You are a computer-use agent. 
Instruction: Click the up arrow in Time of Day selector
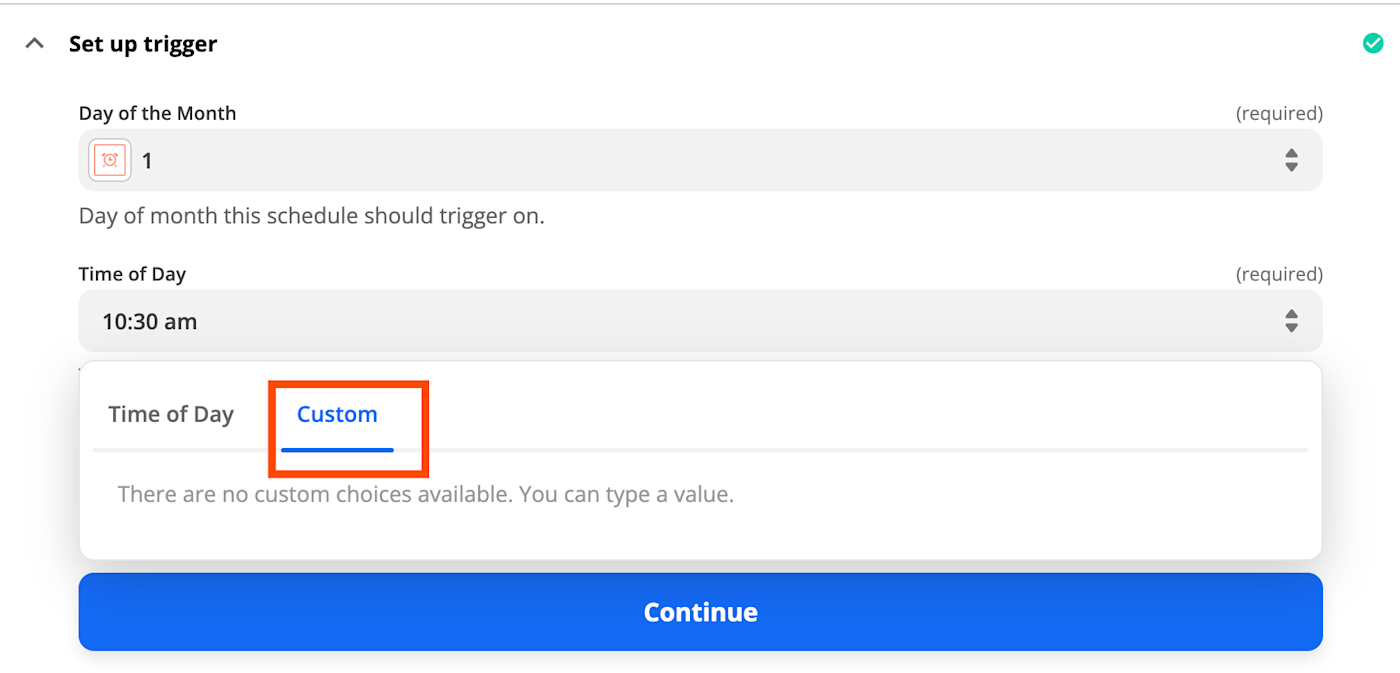(x=1291, y=314)
